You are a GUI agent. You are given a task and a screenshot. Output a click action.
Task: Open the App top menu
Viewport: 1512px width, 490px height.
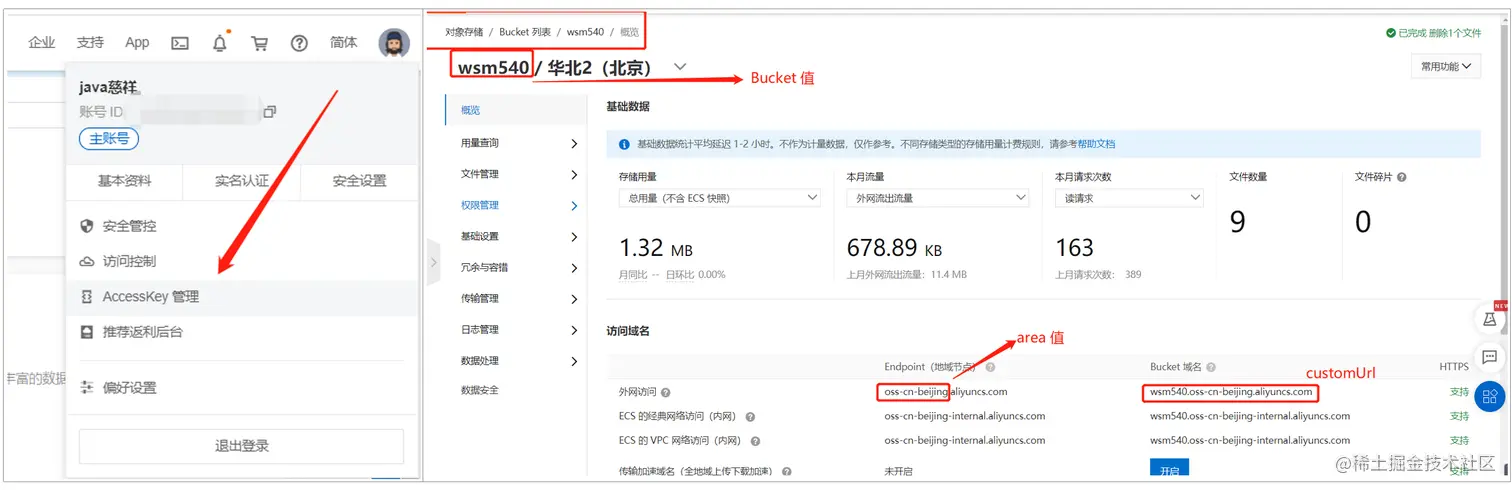(137, 43)
